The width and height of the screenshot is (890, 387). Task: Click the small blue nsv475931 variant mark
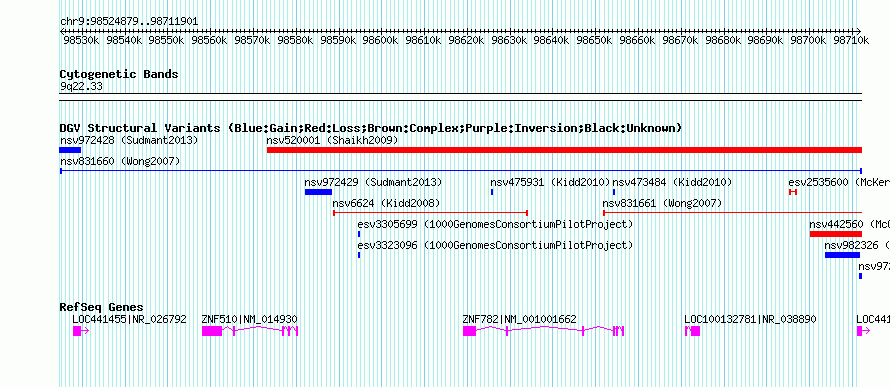[x=492, y=192]
